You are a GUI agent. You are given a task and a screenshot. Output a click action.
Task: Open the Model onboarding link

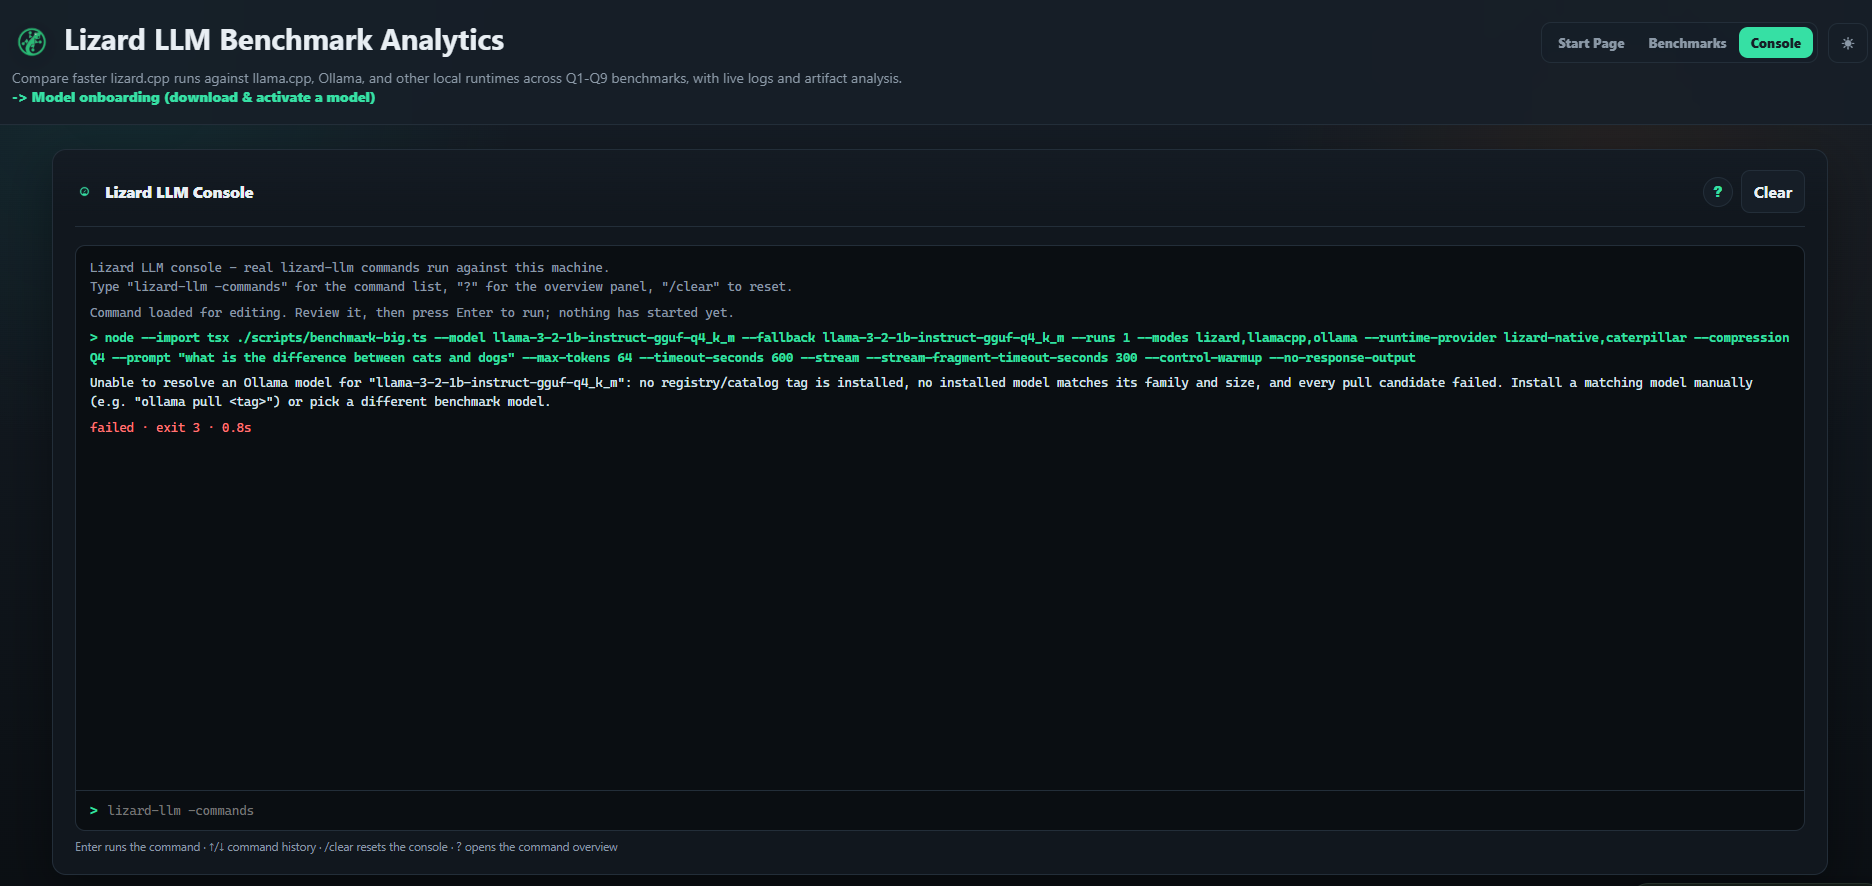pos(194,97)
